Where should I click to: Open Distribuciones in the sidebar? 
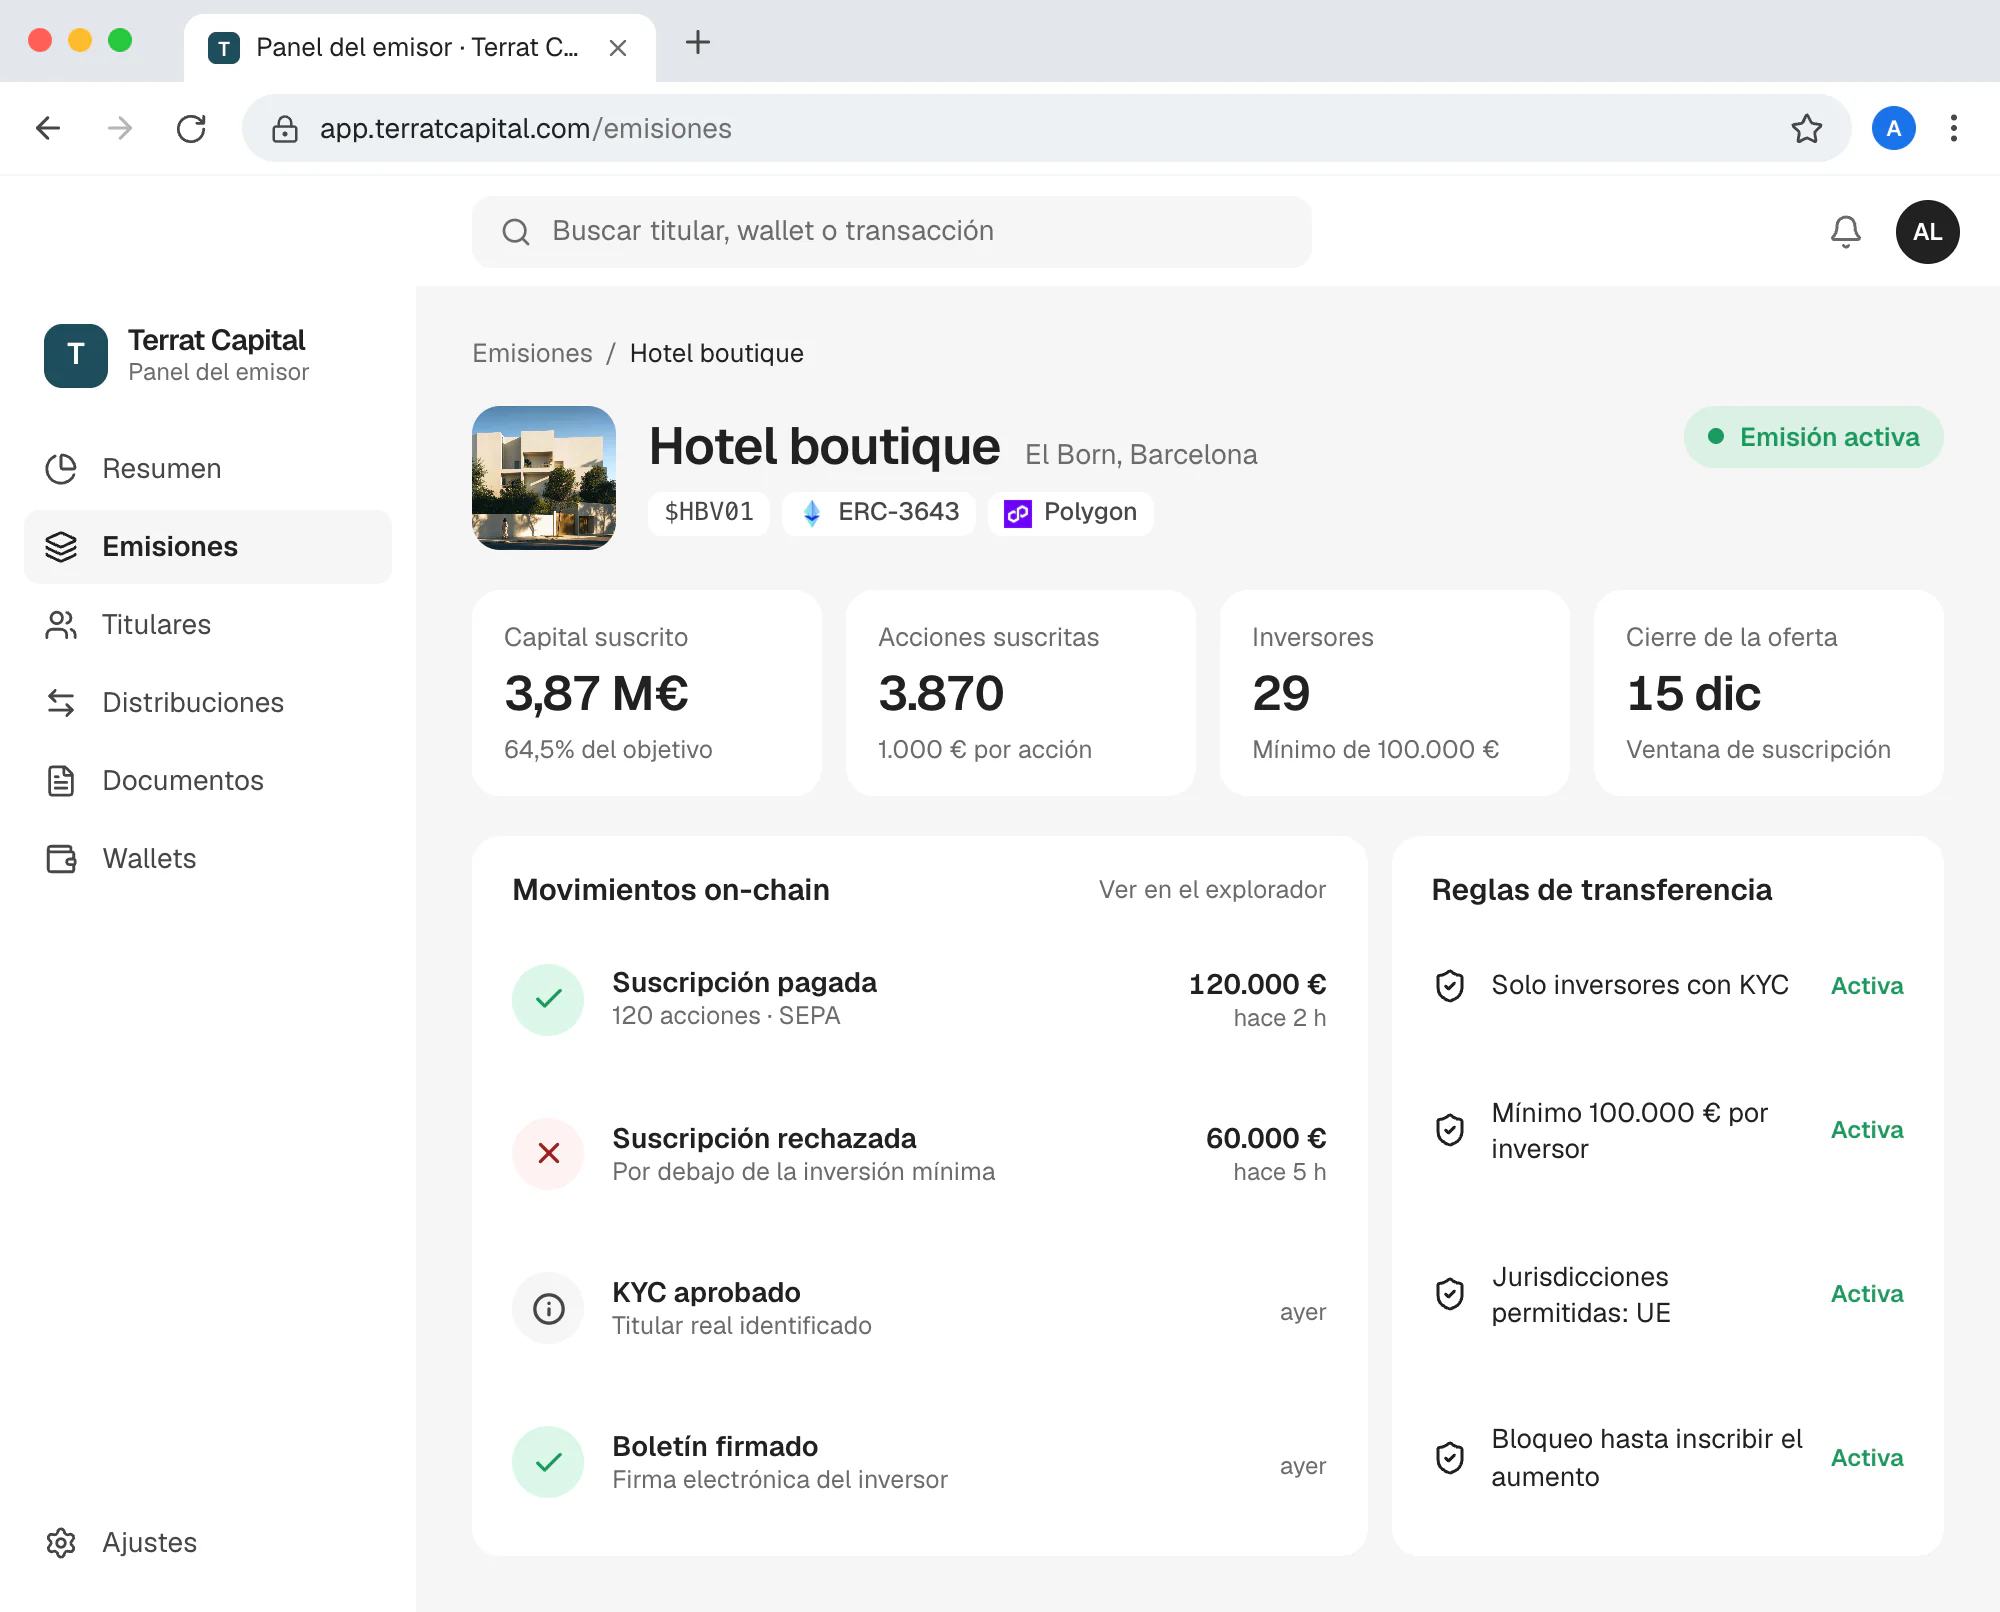coord(208,703)
